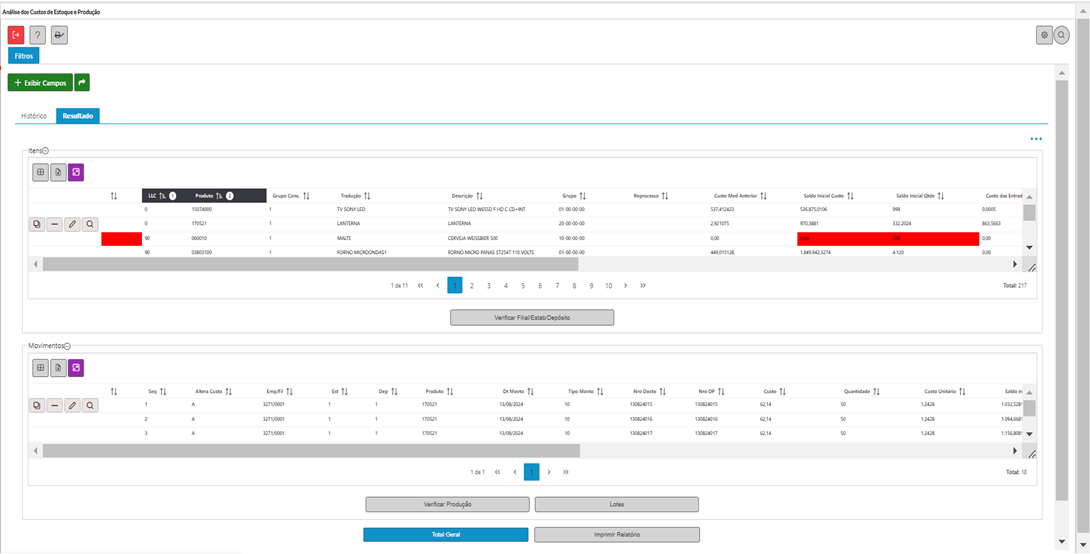
Task: Click the Verificar Filial/Estab/Depósito button
Action: point(532,317)
